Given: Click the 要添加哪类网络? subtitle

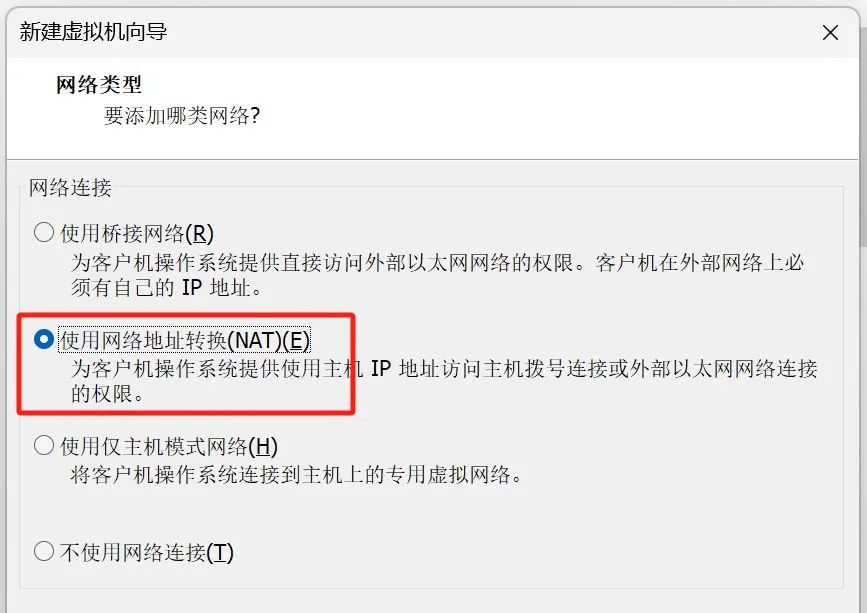Looking at the screenshot, I should (181, 116).
